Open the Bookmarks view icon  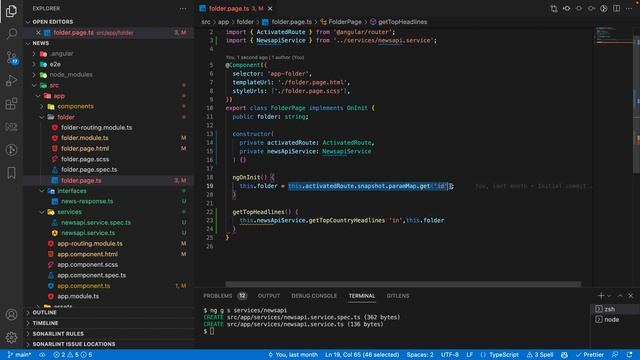11,173
